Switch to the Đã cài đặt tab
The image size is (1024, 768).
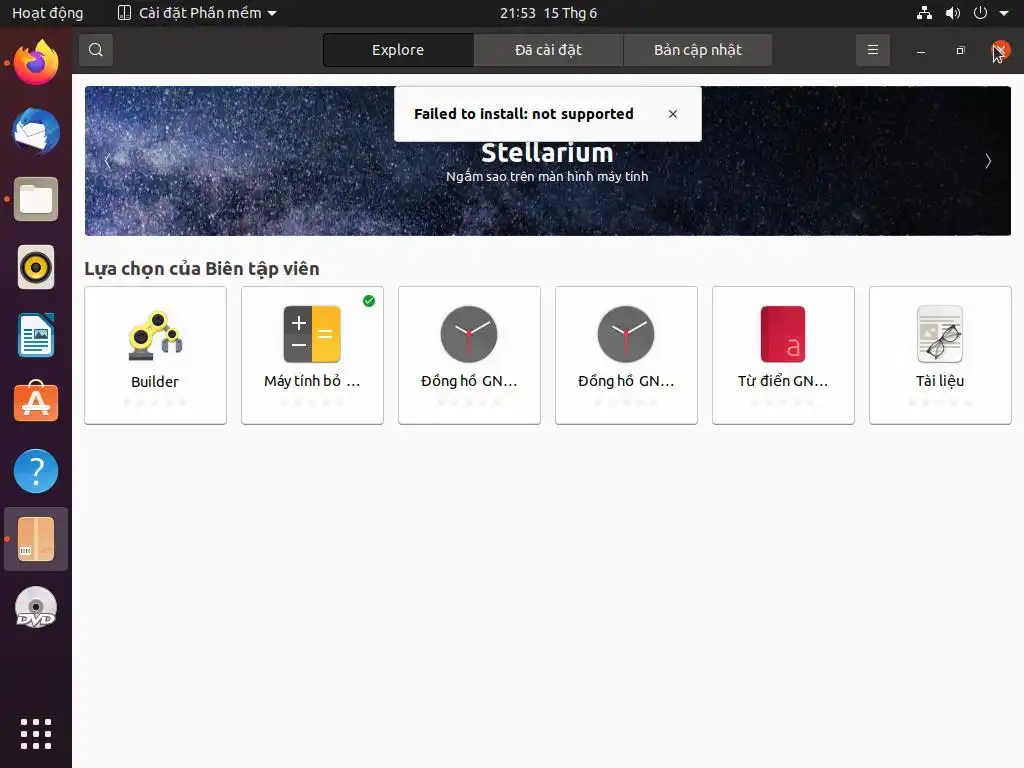click(548, 50)
